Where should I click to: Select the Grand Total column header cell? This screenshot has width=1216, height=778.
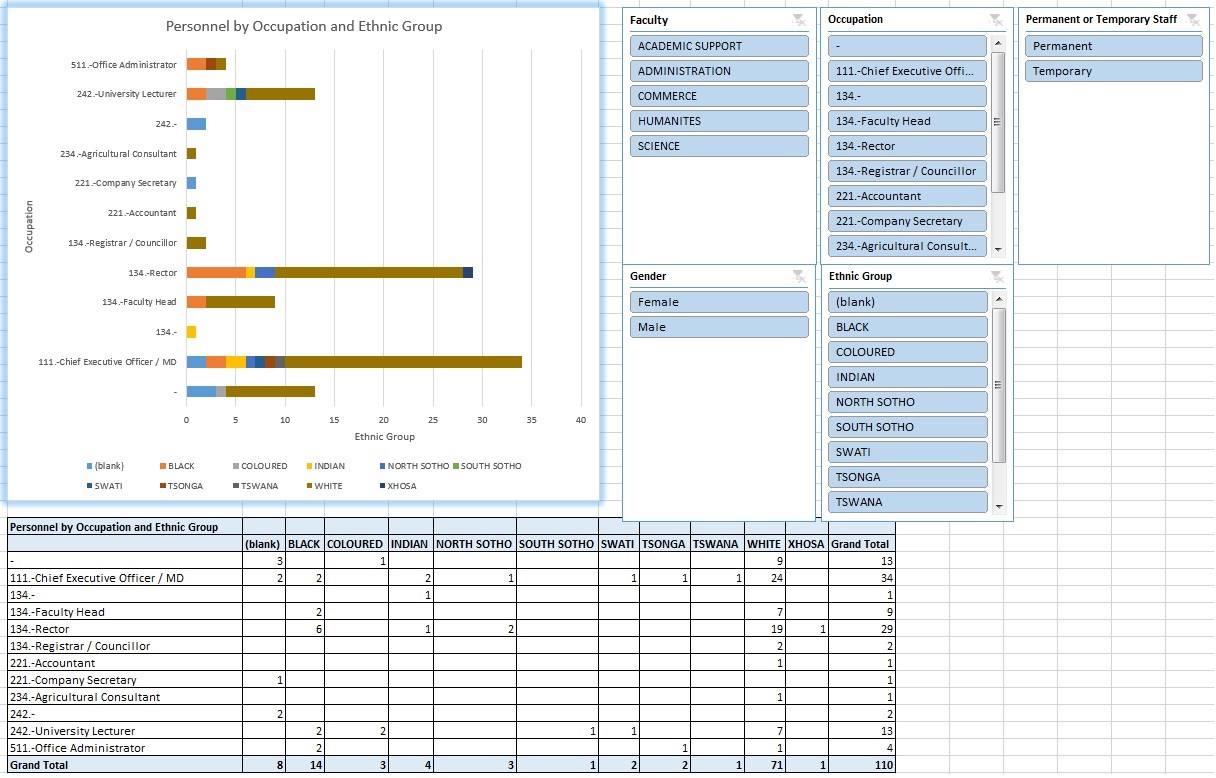pyautogui.click(x=861, y=544)
